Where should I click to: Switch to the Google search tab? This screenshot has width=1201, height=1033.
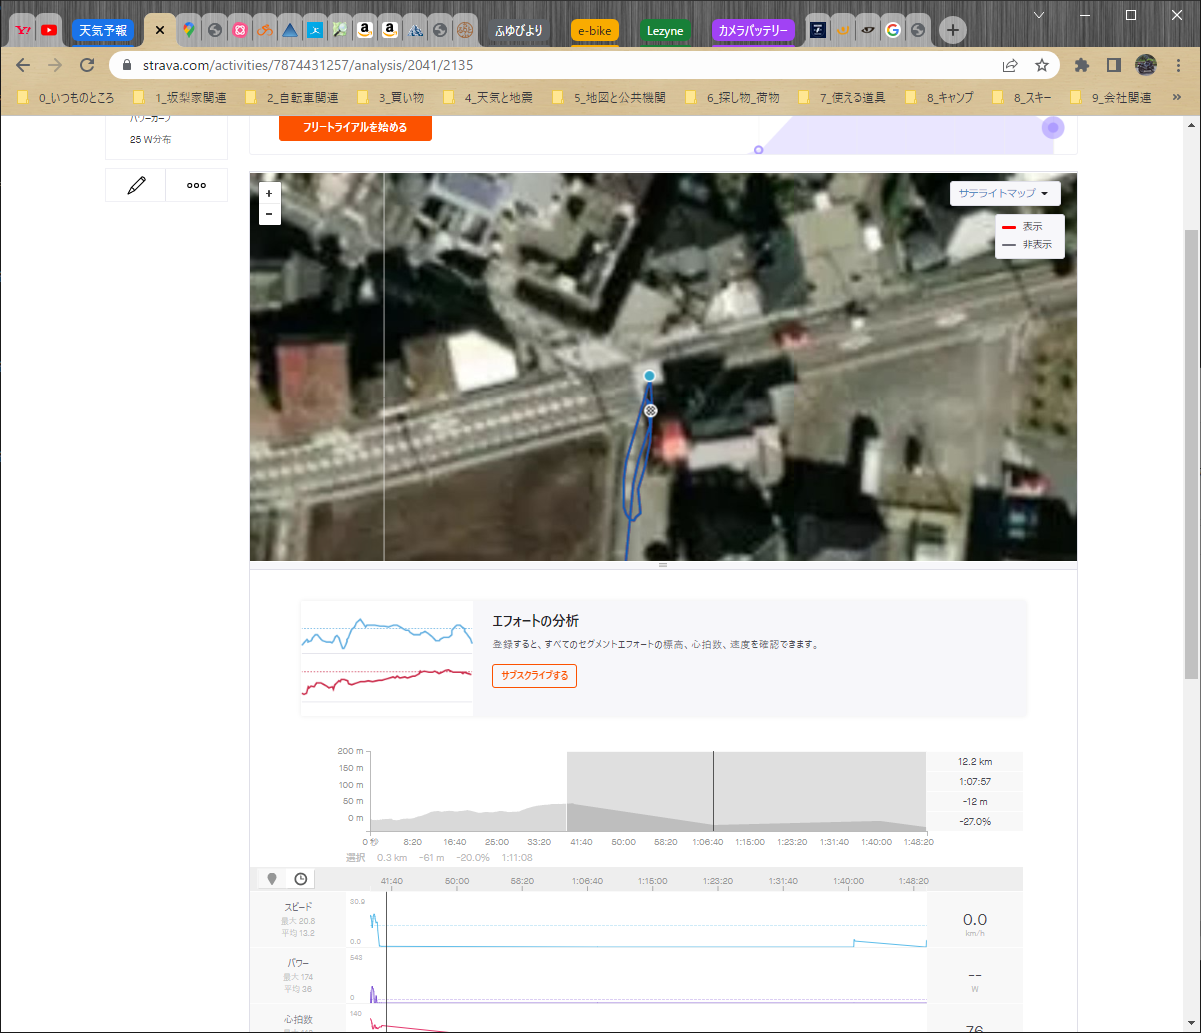point(893,30)
